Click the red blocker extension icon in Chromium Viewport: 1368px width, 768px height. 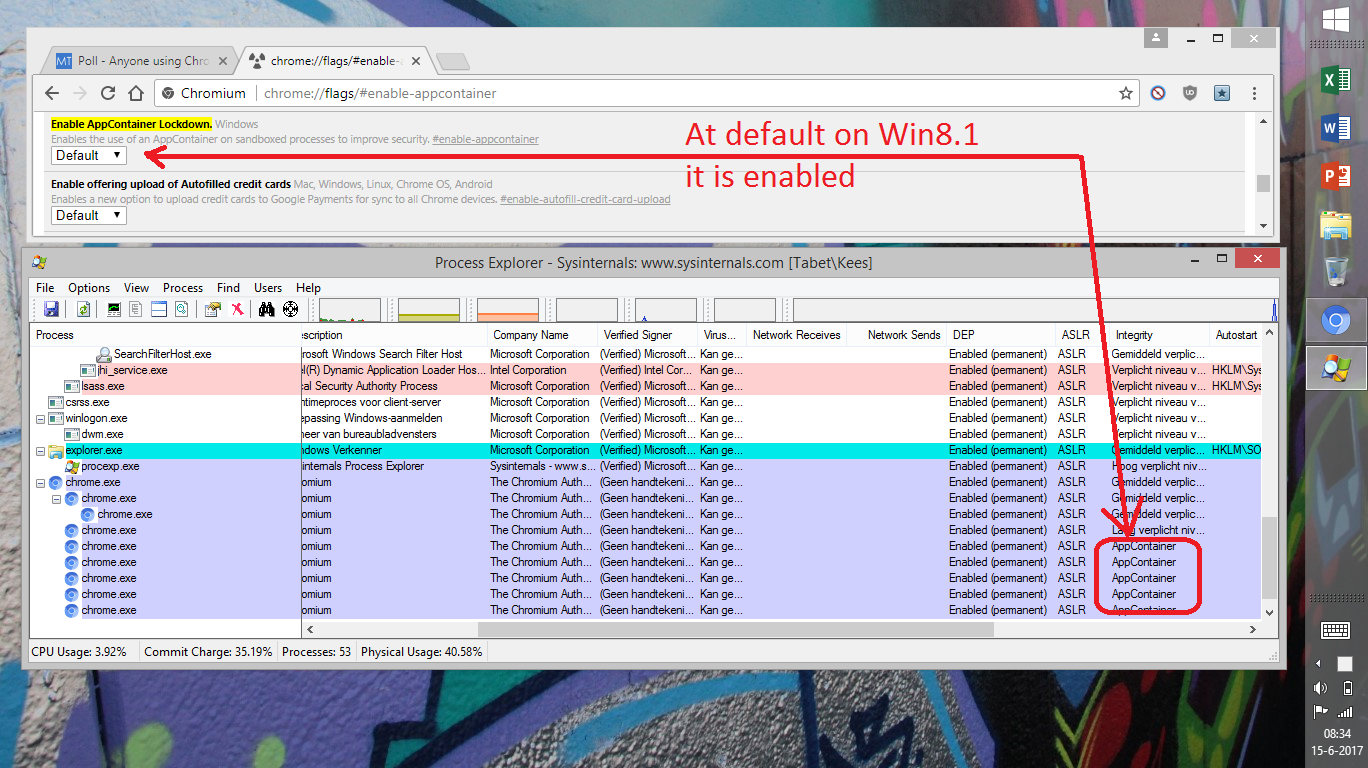click(1158, 93)
